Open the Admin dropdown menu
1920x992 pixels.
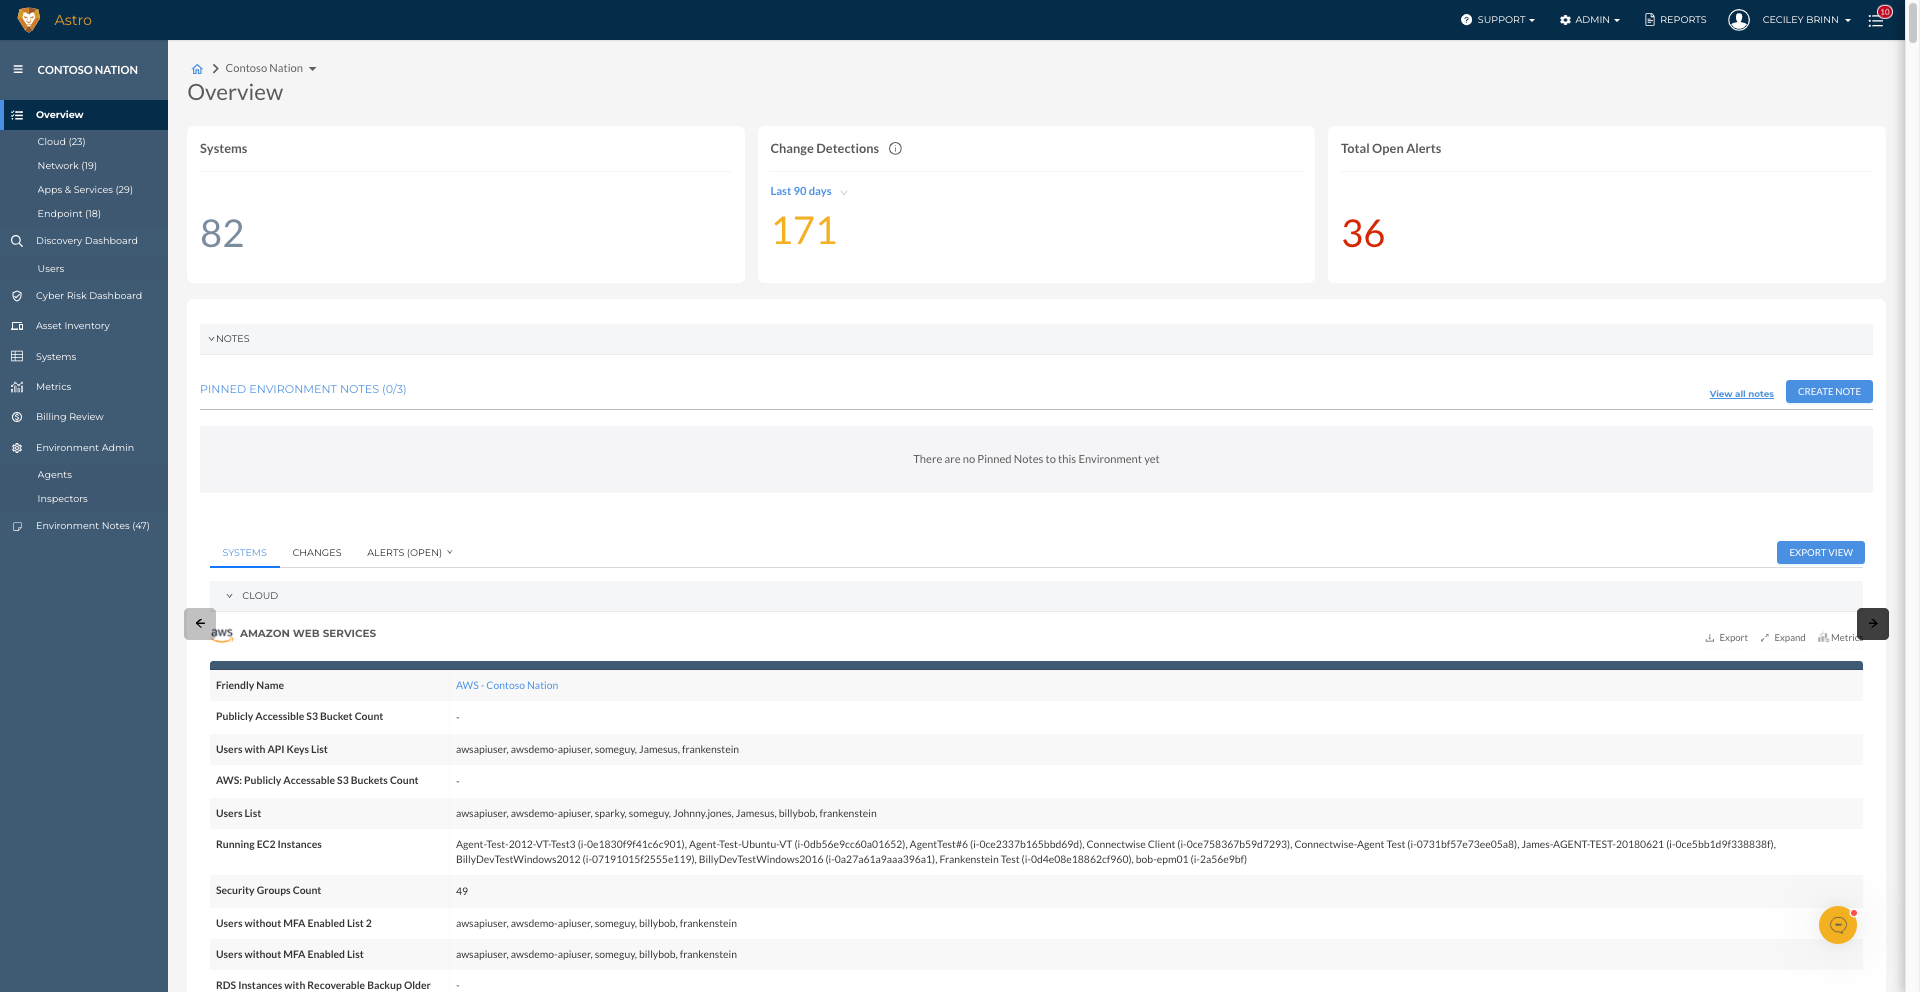point(1590,20)
